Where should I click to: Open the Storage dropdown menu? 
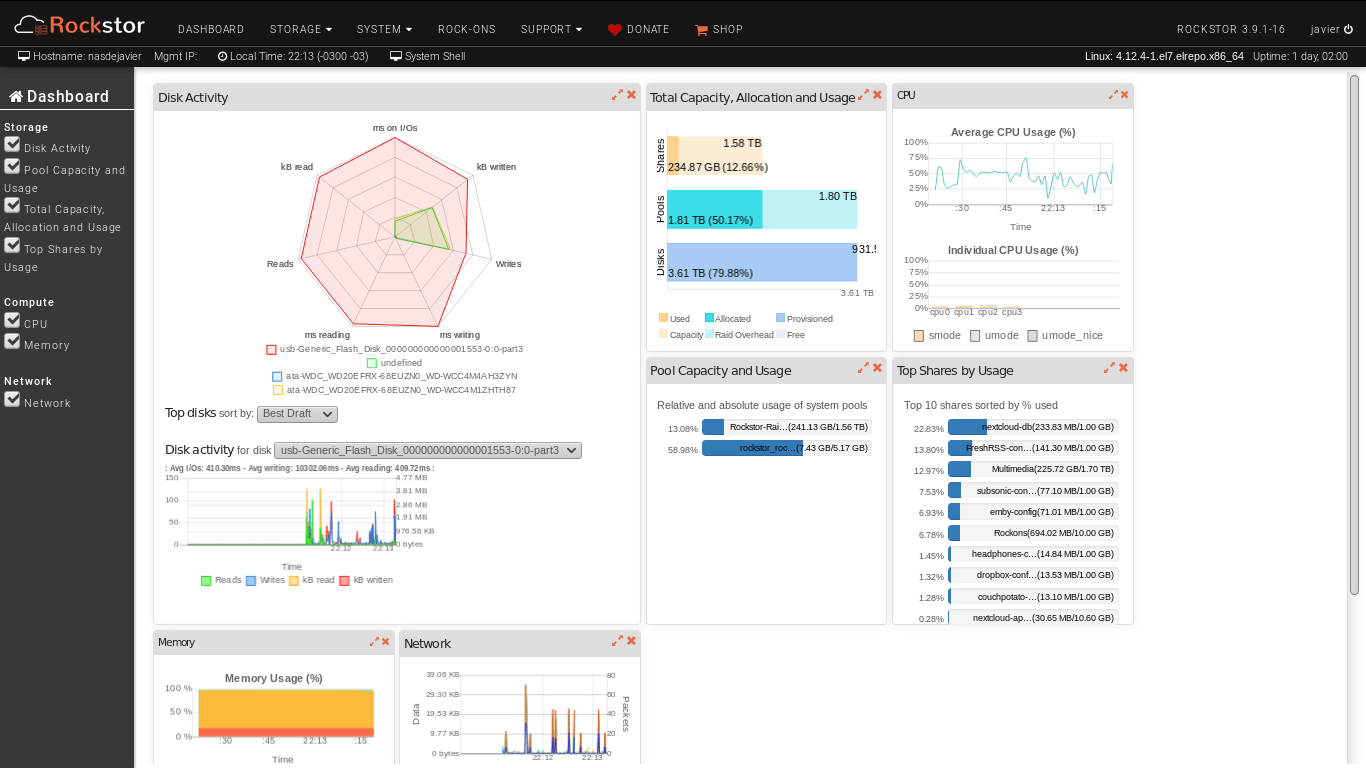[301, 30]
